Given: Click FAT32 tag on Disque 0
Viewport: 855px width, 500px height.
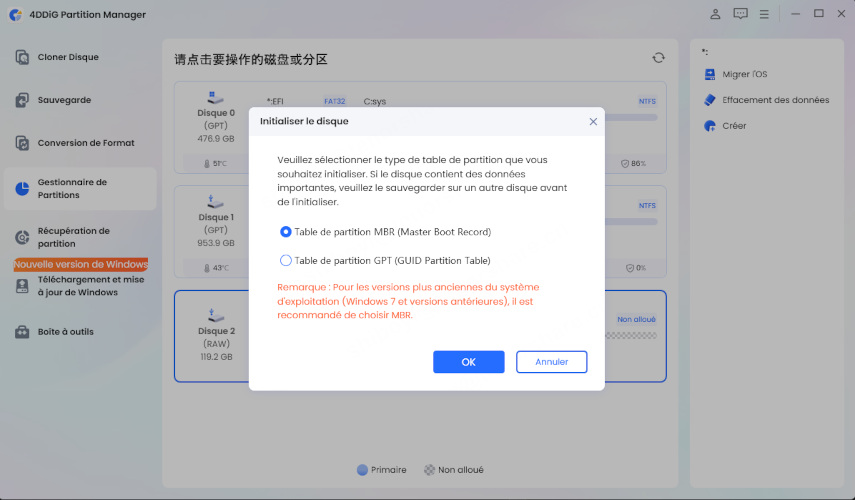Looking at the screenshot, I should coord(334,101).
